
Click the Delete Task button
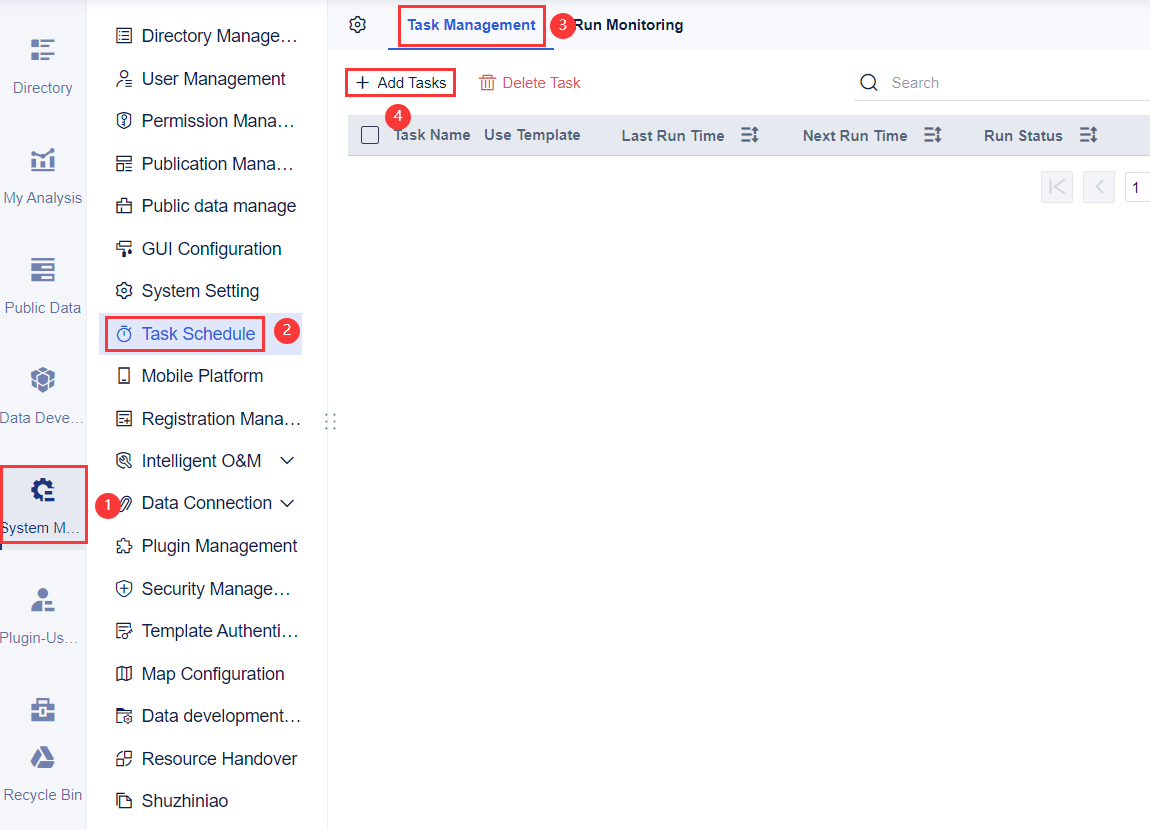click(529, 82)
